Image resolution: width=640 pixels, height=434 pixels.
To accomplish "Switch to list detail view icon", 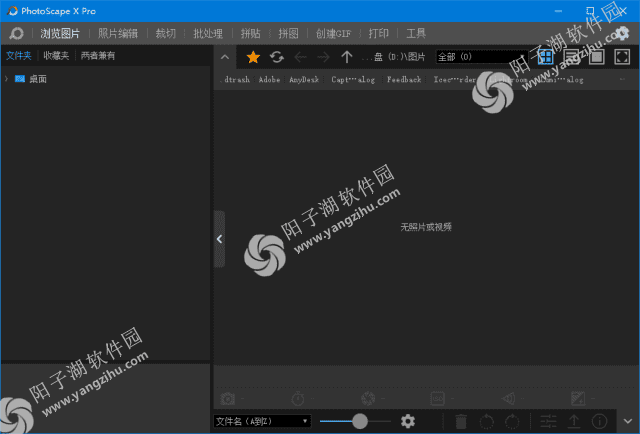I will [x=571, y=57].
